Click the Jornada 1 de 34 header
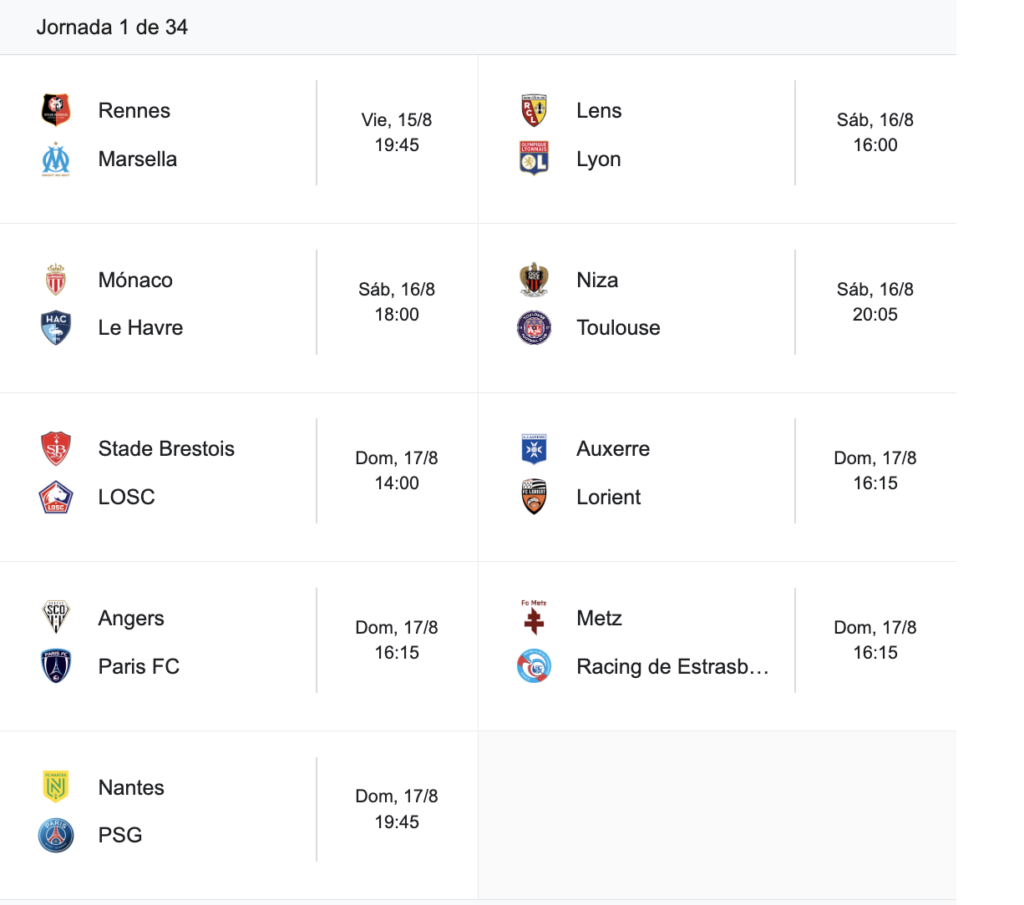This screenshot has height=905, width=1024. tap(112, 27)
